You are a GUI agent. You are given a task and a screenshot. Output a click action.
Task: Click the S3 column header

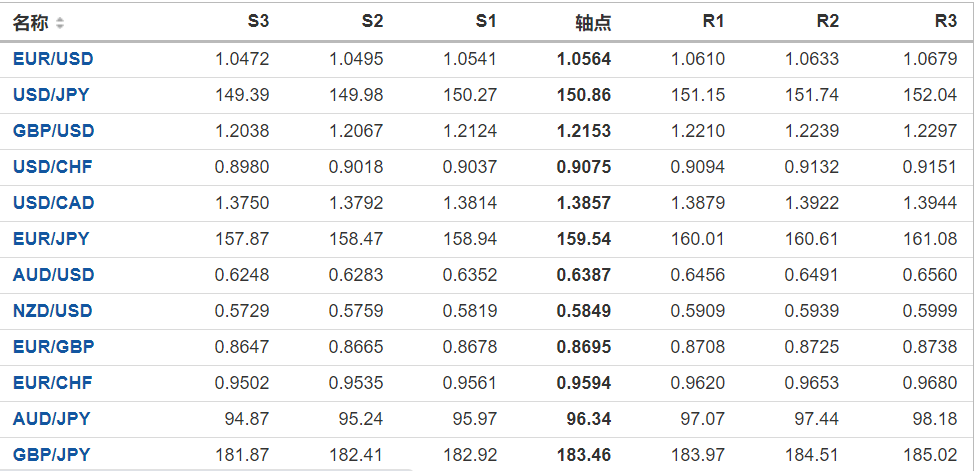point(258,21)
